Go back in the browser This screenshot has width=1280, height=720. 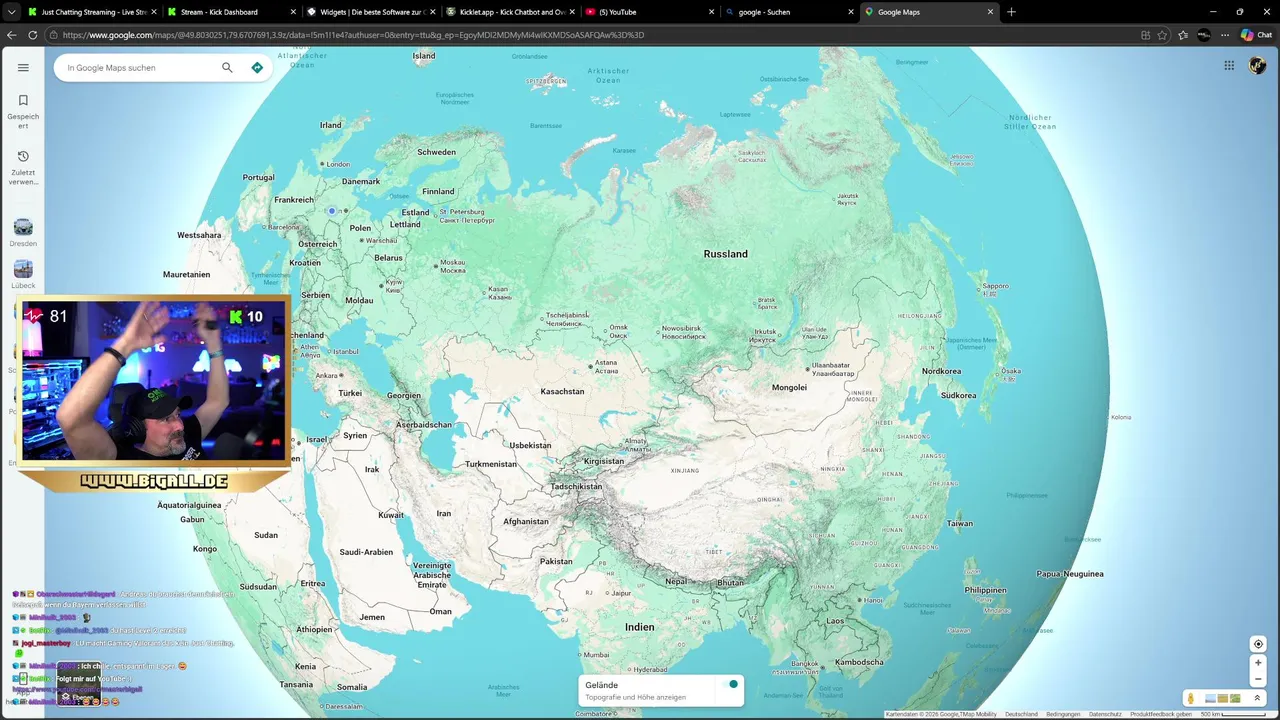(x=12, y=35)
